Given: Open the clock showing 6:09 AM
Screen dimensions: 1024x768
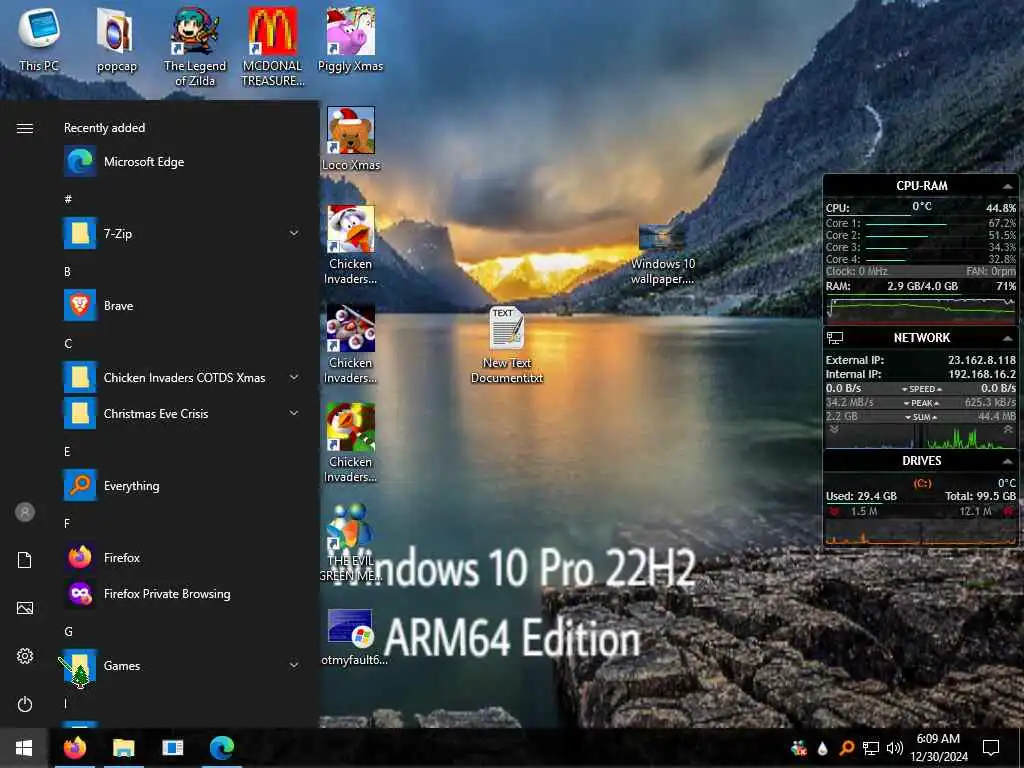Looking at the screenshot, I should [x=938, y=748].
